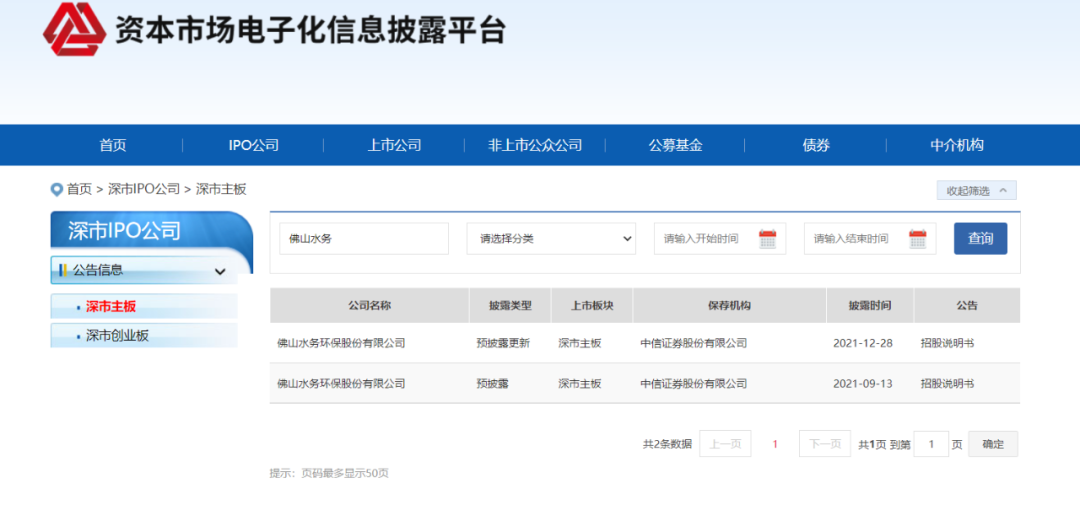Focus the page number jump input

click(931, 444)
